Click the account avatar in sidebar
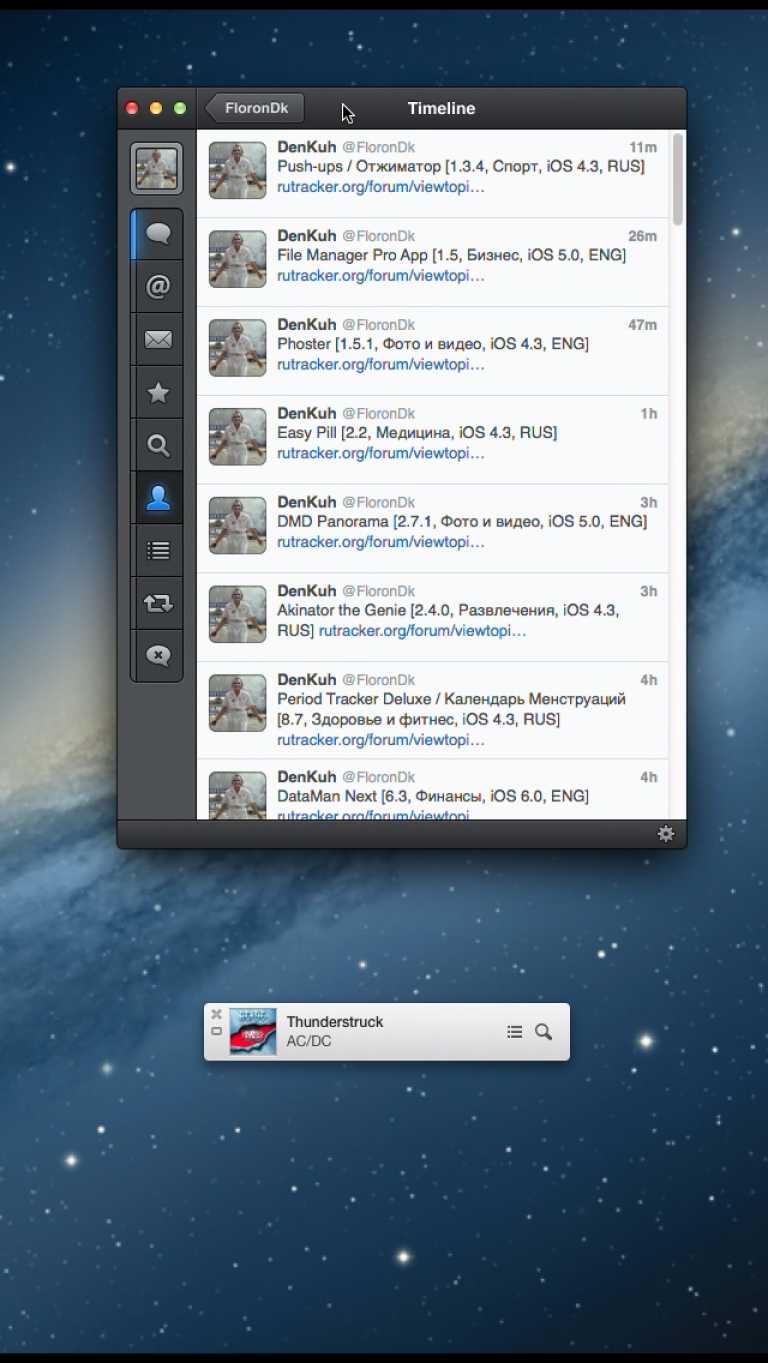768x1363 pixels. point(157,168)
